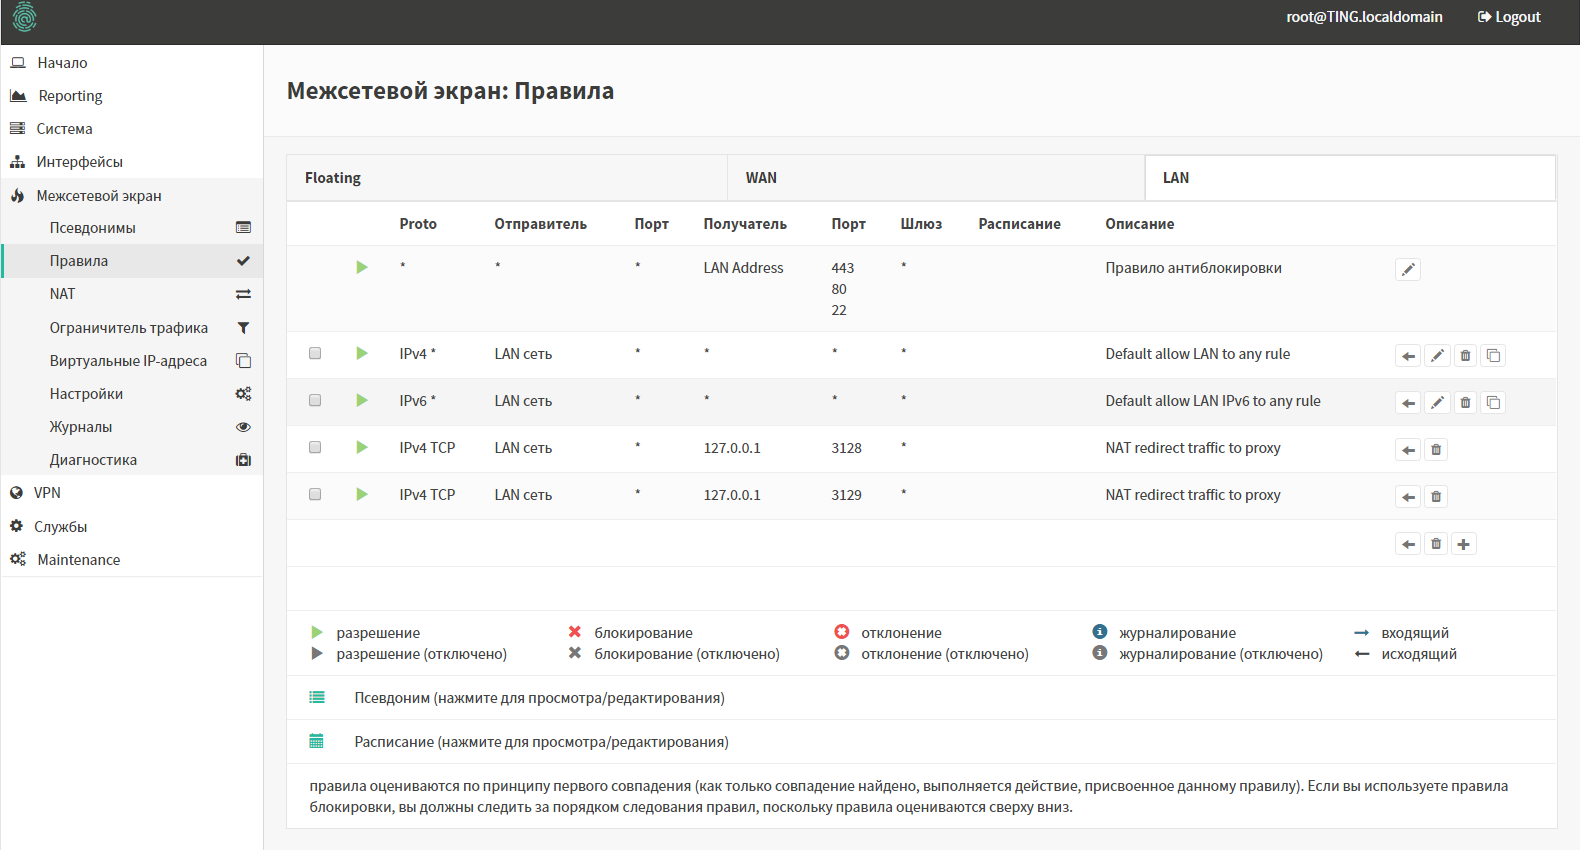
Task: Disable the IPv4 port 3128 rule via its green arrow
Action: (x=362, y=448)
